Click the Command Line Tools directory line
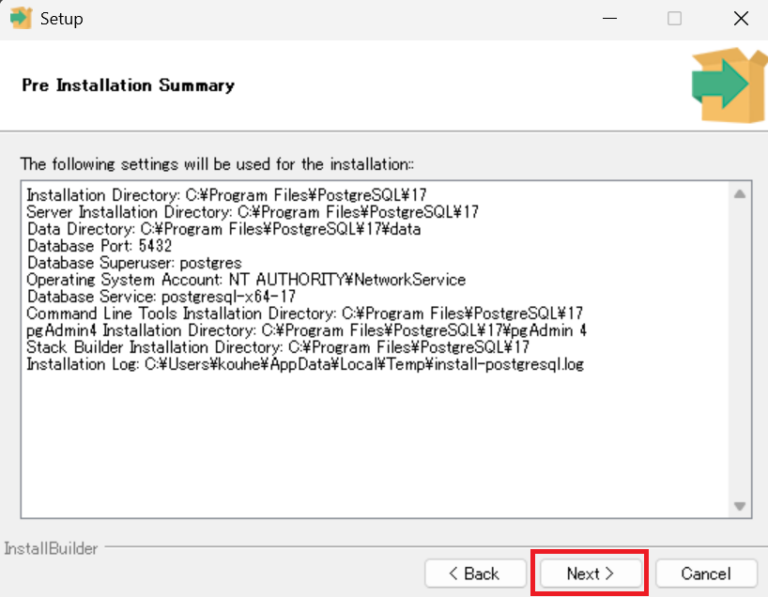Screen dimensions: 768x597 pos(304,314)
